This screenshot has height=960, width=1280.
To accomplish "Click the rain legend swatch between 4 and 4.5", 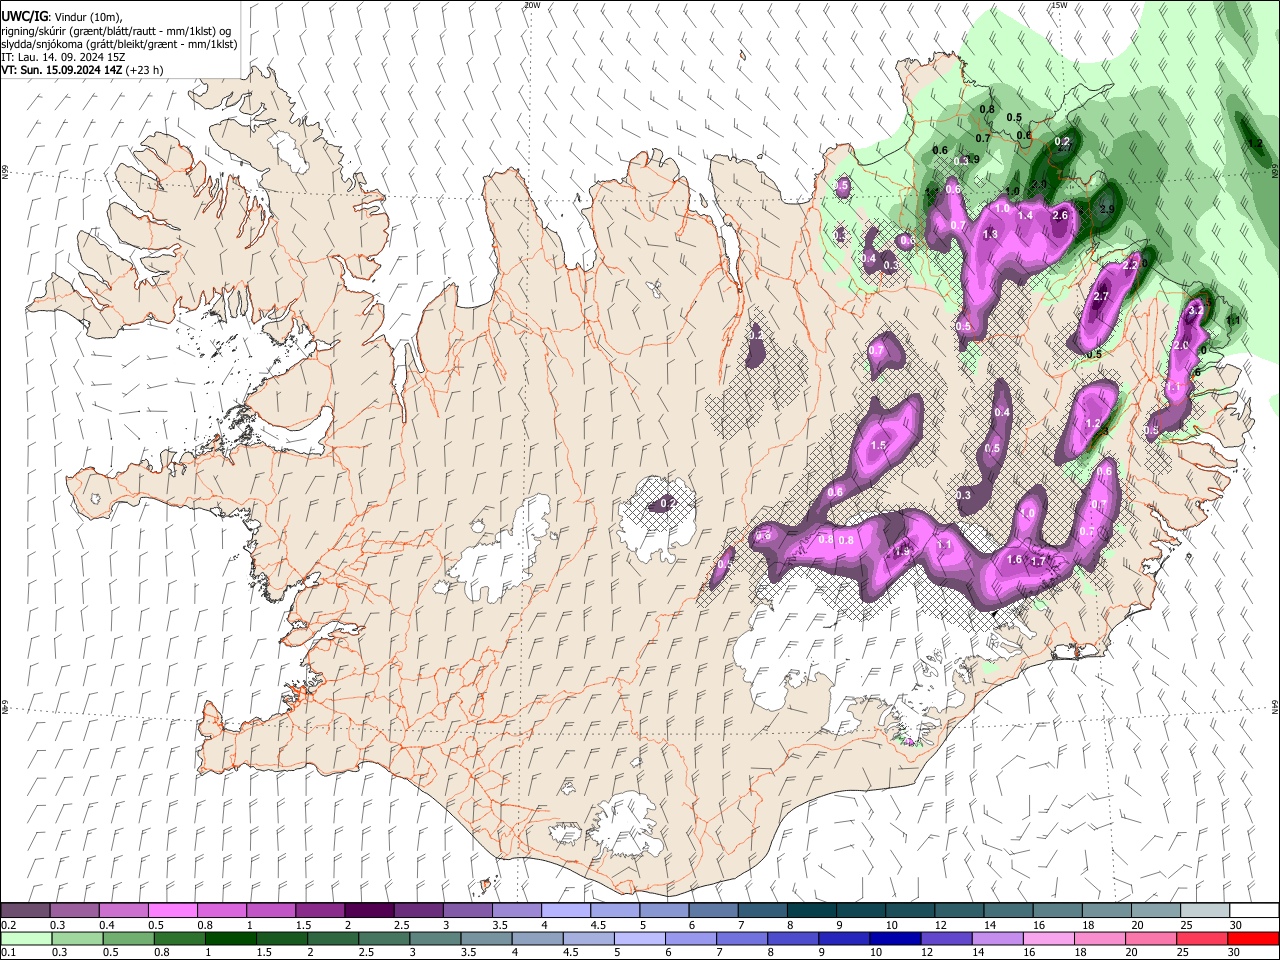I will tap(536, 939).
